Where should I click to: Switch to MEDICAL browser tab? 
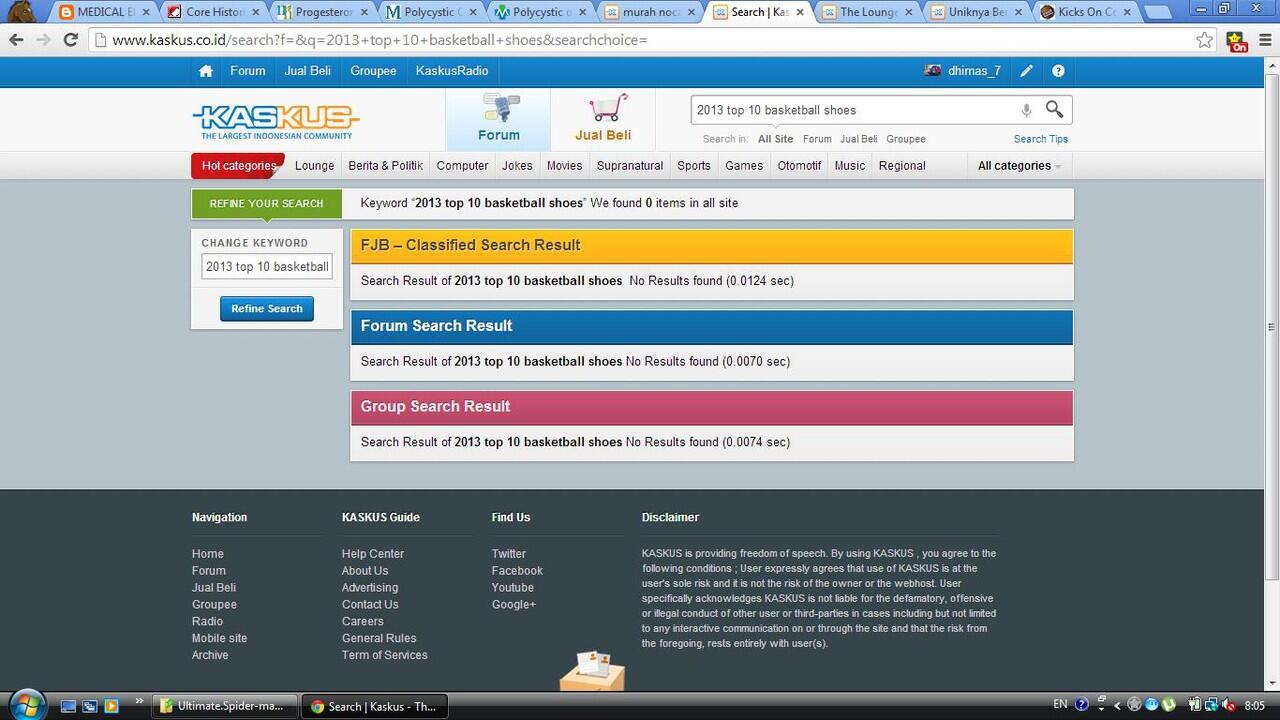[x=102, y=12]
